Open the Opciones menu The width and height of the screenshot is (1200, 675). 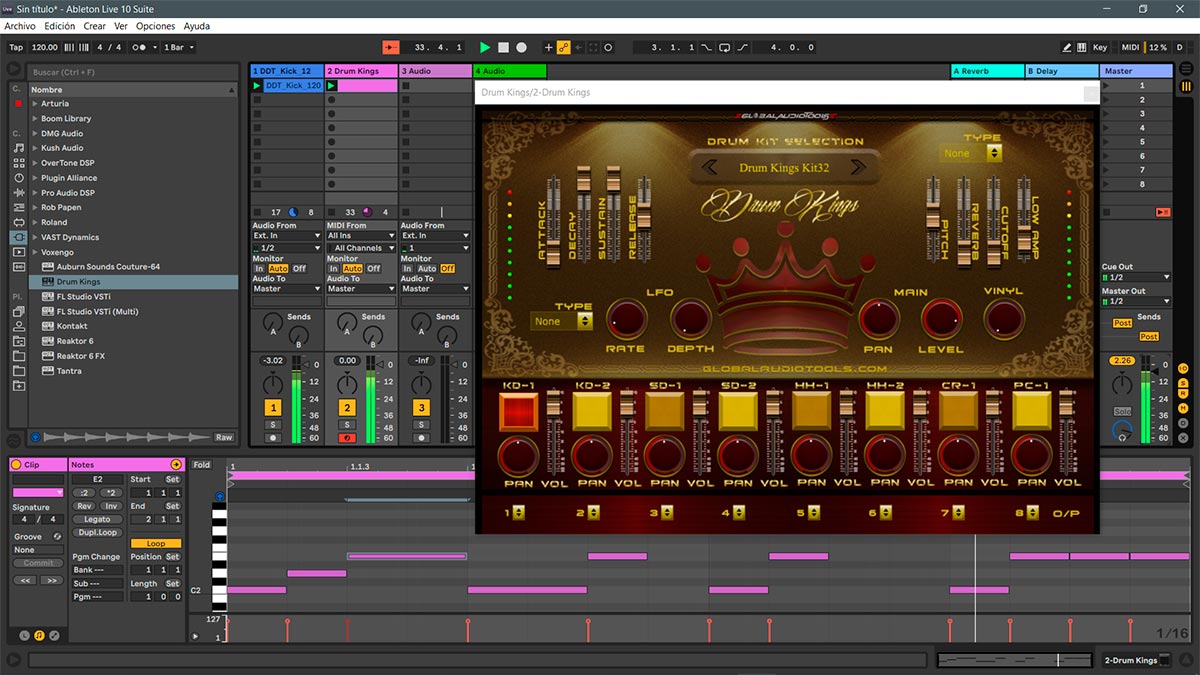155,26
